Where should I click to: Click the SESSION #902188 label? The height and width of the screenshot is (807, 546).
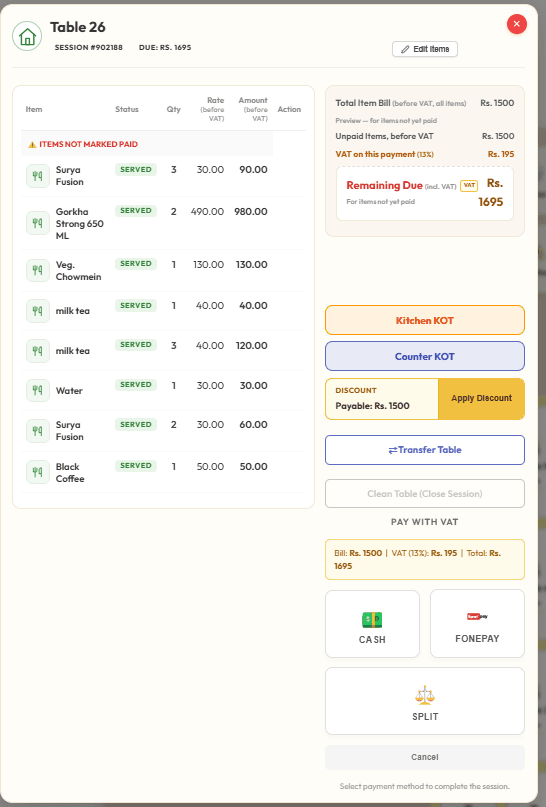[x=89, y=47]
